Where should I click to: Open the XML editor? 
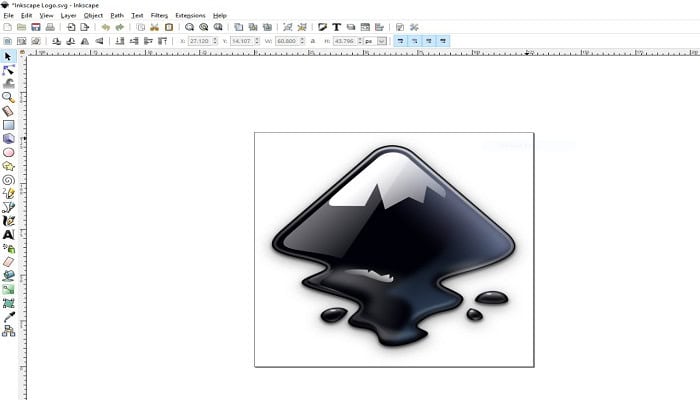[x=365, y=27]
